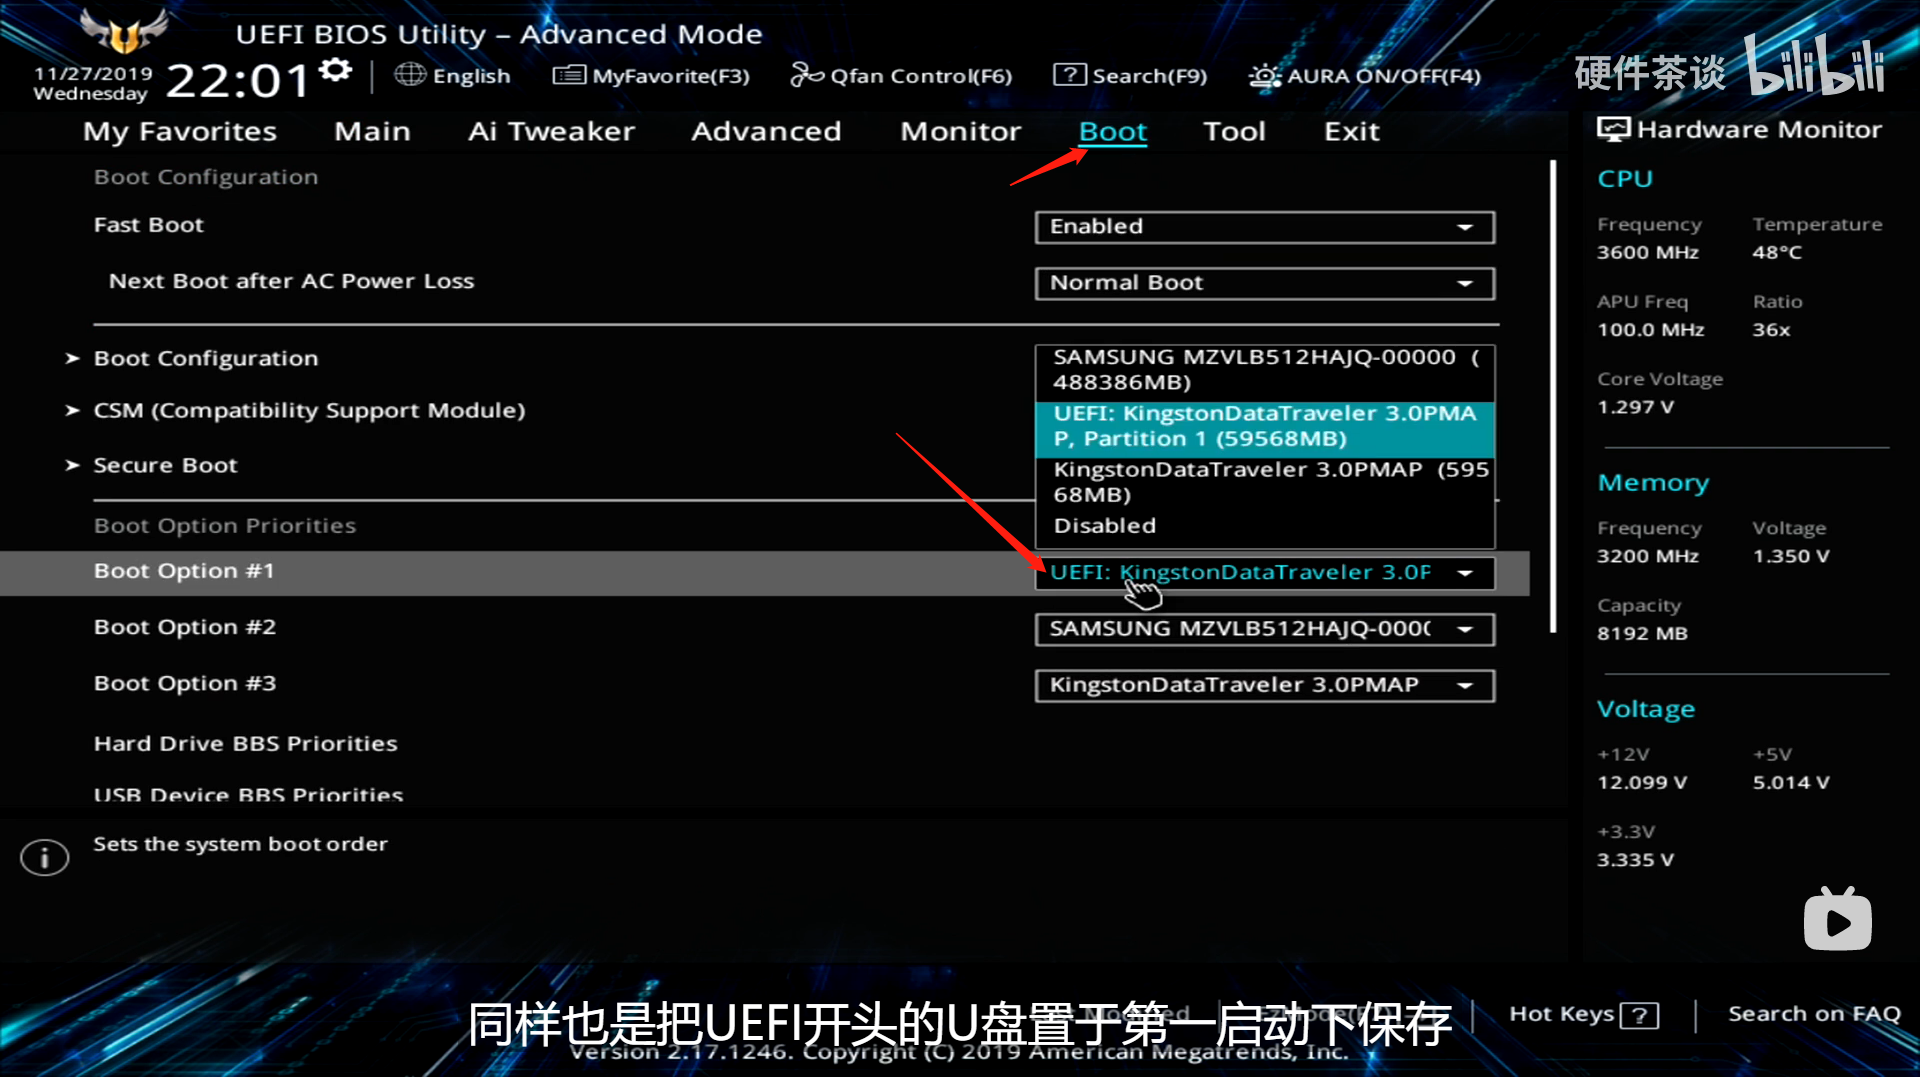Select Next Boot after AC Power Loss label

292,281
